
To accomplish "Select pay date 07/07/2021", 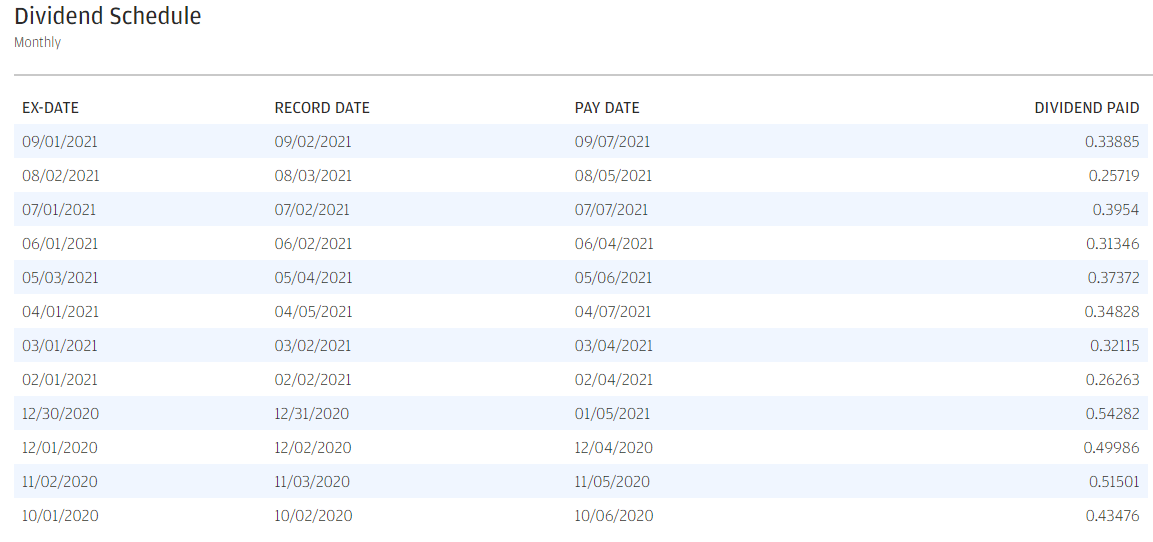I will pos(611,210).
